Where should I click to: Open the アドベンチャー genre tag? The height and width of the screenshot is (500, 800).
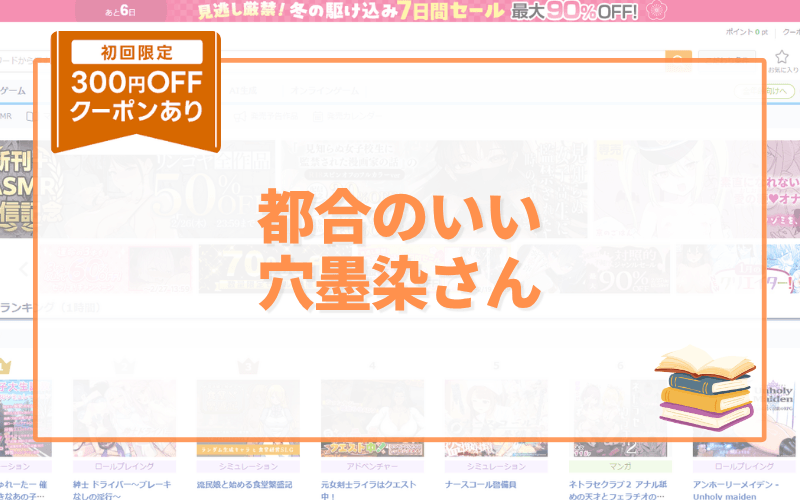click(372, 466)
